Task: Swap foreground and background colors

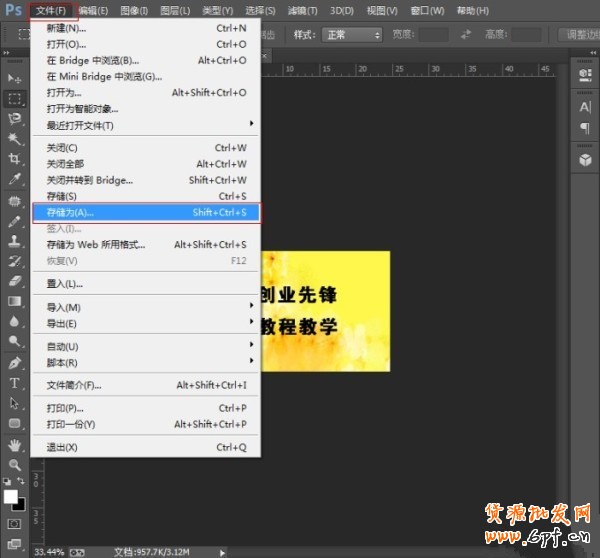Action: pos(25,487)
